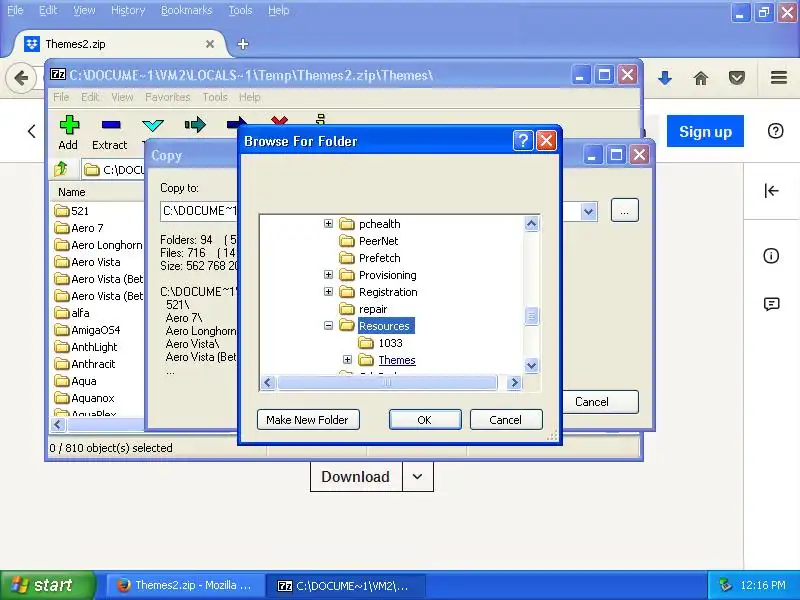The image size is (800, 600).
Task: Cancel the Copy dialog
Action: point(592,402)
